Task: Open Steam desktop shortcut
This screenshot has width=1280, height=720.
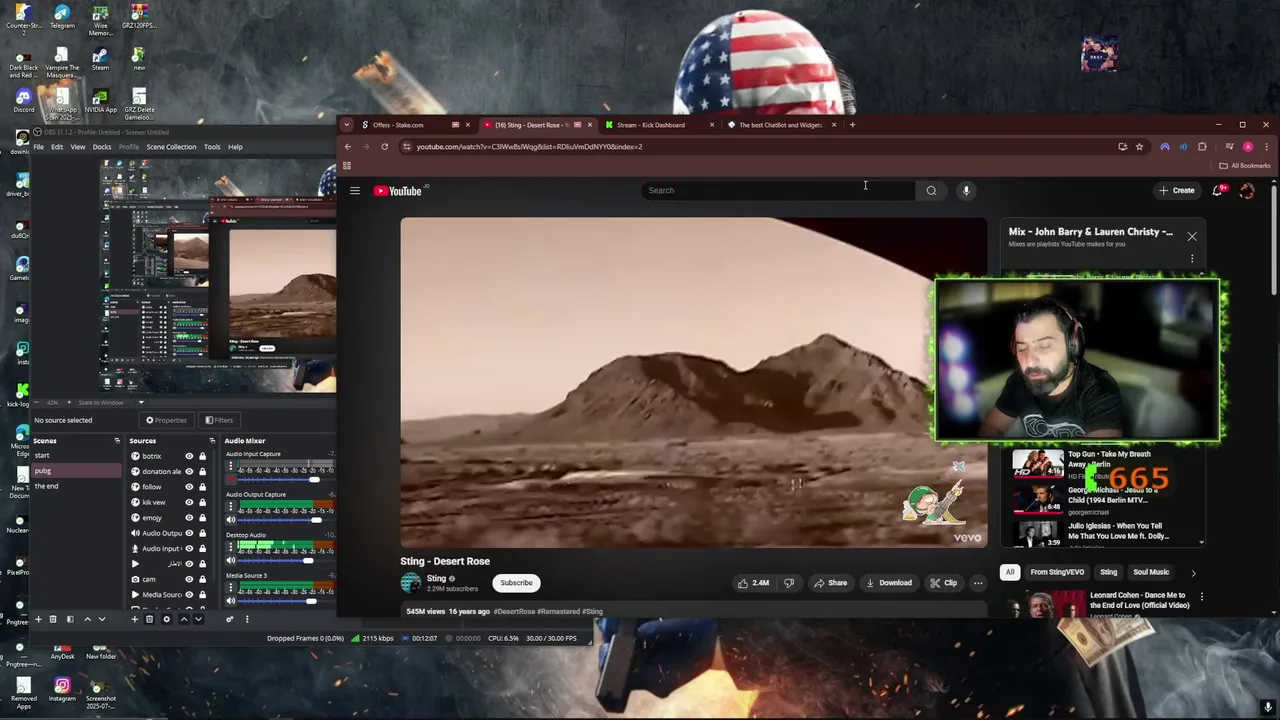Action: point(101,59)
